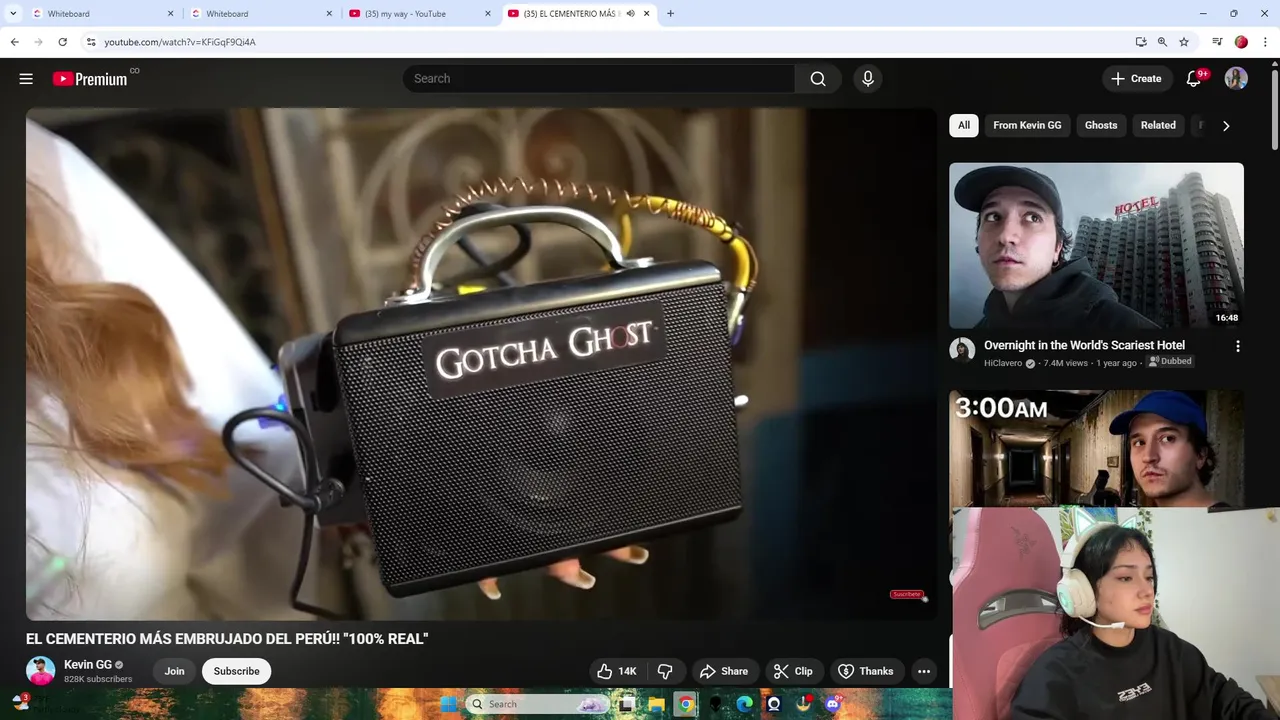The image size is (1280, 720).
Task: View site information icon in address bar
Action: 91,42
